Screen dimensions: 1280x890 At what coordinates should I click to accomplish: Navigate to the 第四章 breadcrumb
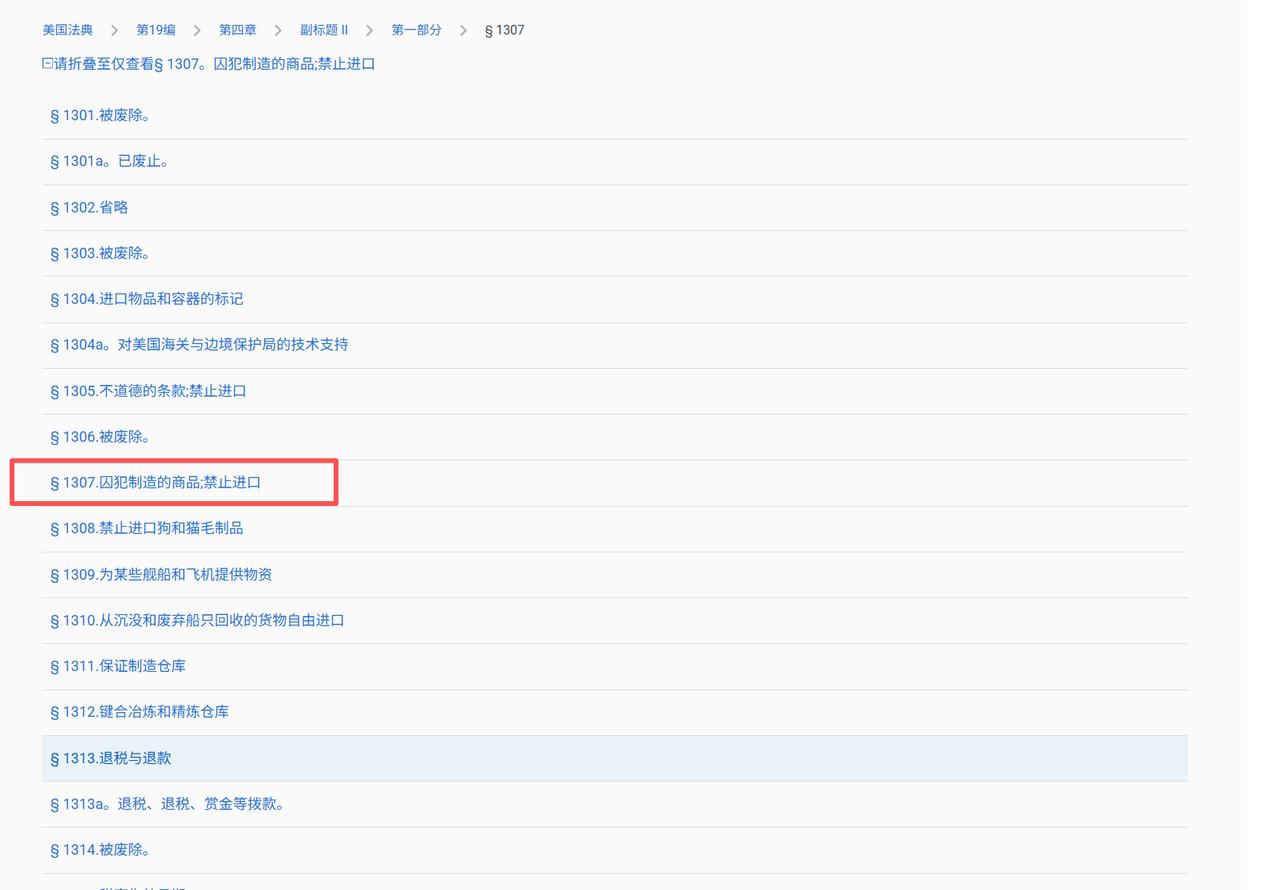tap(238, 30)
